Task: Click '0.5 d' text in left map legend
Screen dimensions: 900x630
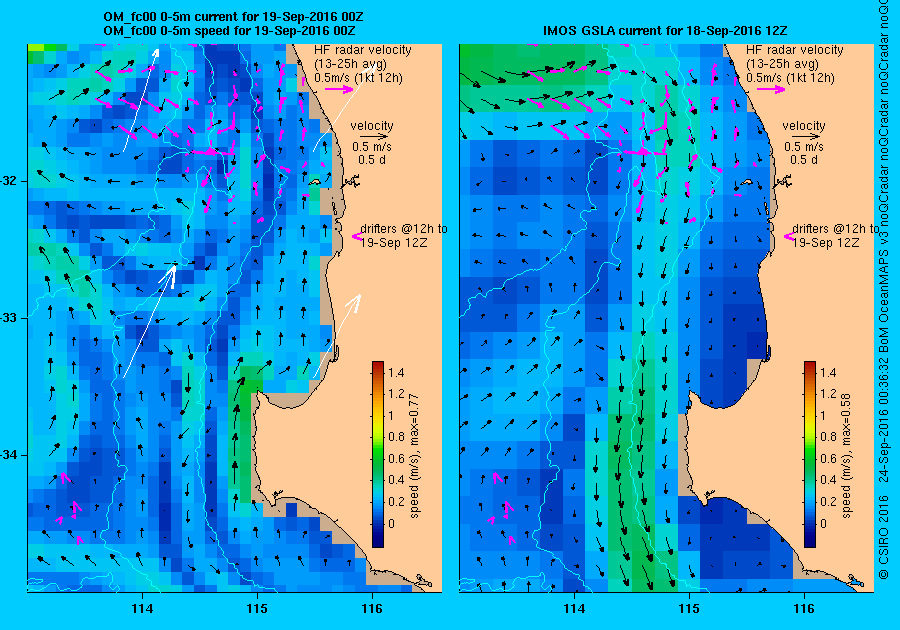Action: 372,160
